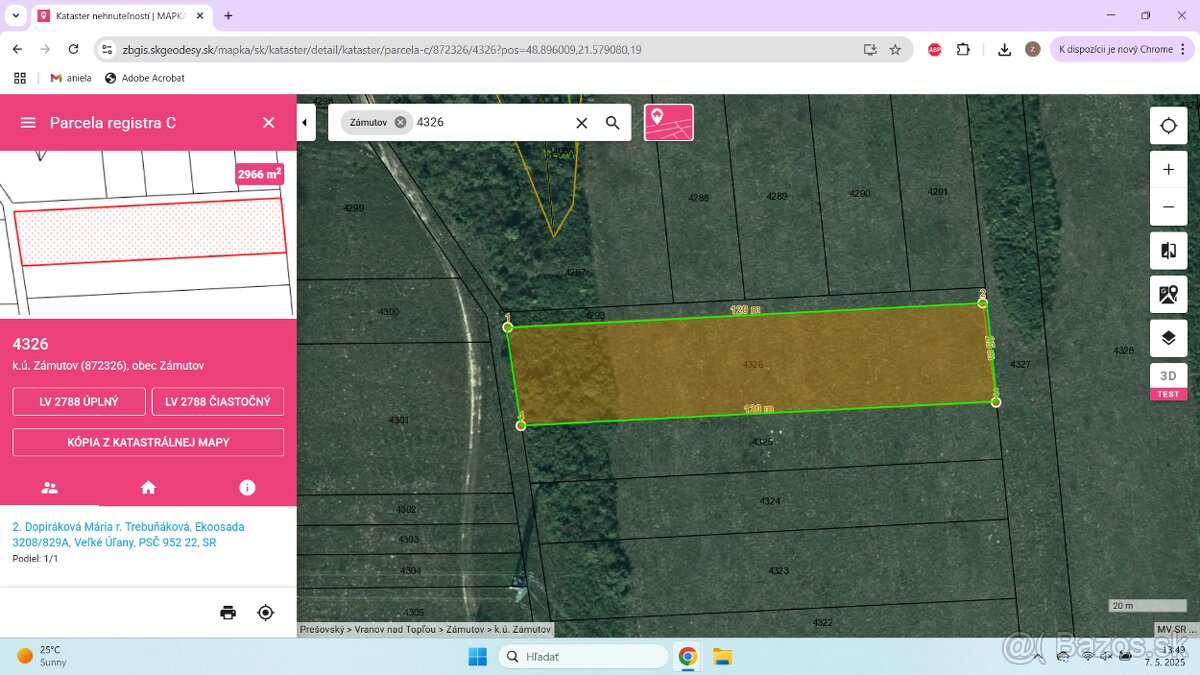Screen dimensions: 1200x675
Task: Center map on parcel target icon
Action: tap(265, 613)
